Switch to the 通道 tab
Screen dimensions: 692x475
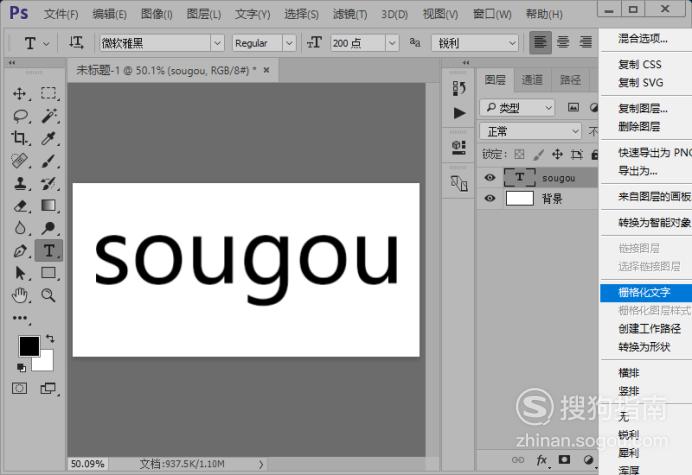click(x=532, y=80)
